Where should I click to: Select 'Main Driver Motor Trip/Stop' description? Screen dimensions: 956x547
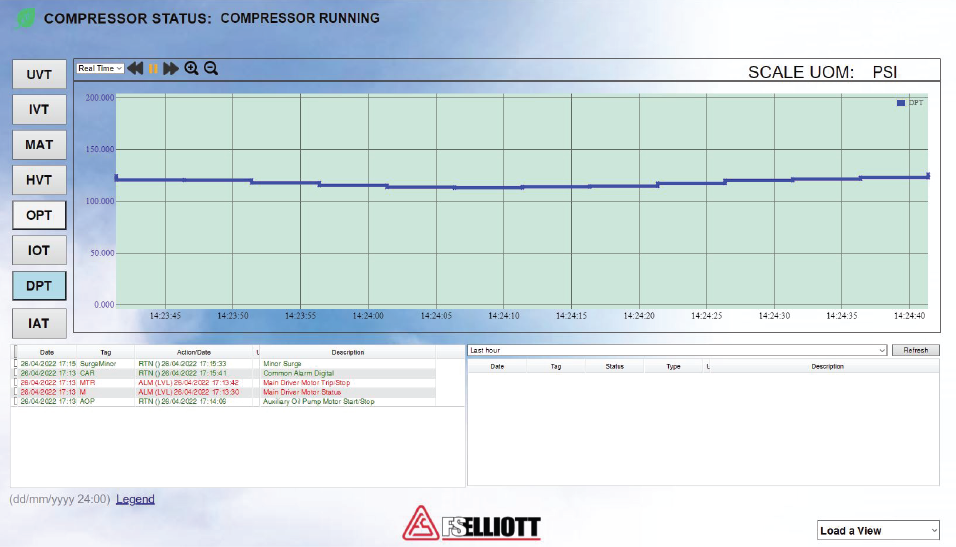point(307,382)
